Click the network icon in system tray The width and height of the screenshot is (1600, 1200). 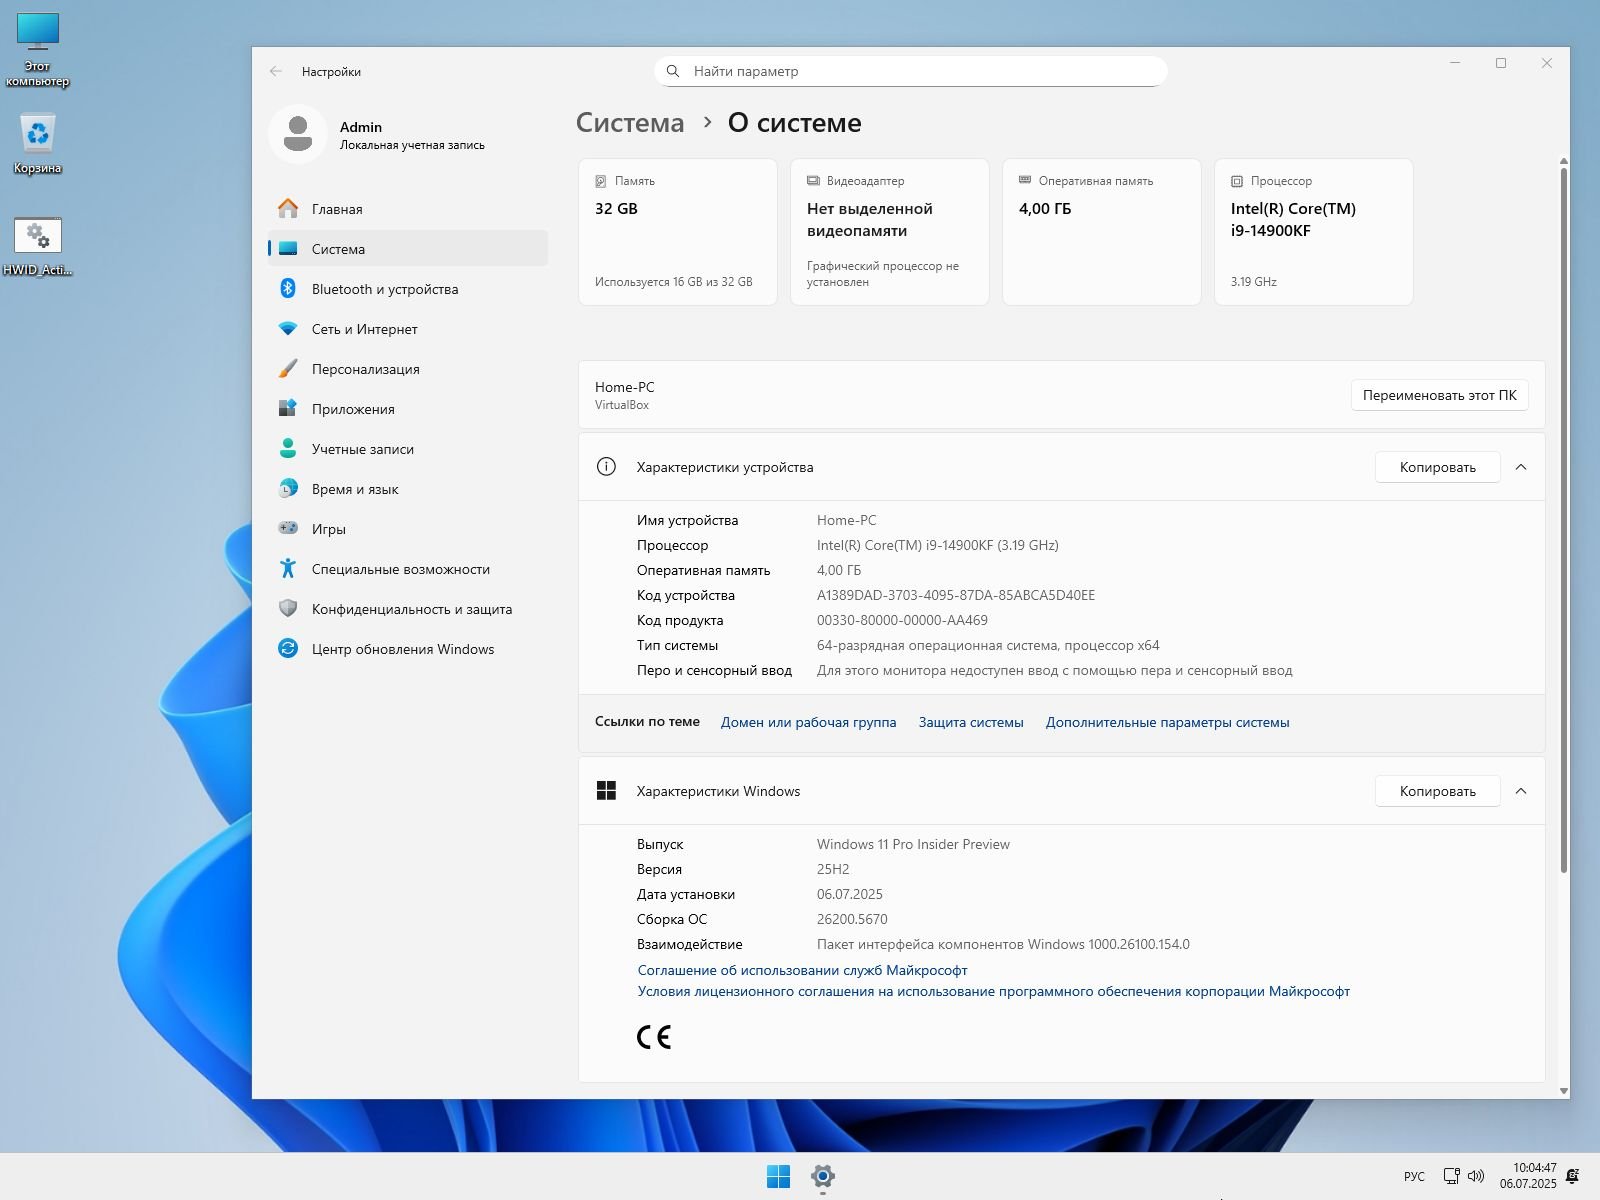click(x=1451, y=1176)
